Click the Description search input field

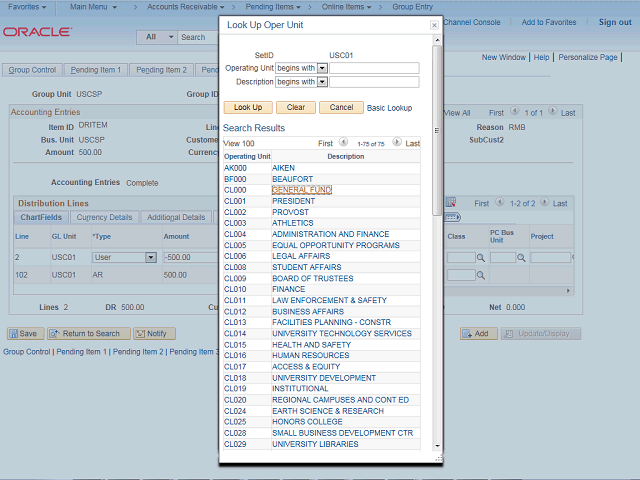pyautogui.click(x=374, y=82)
